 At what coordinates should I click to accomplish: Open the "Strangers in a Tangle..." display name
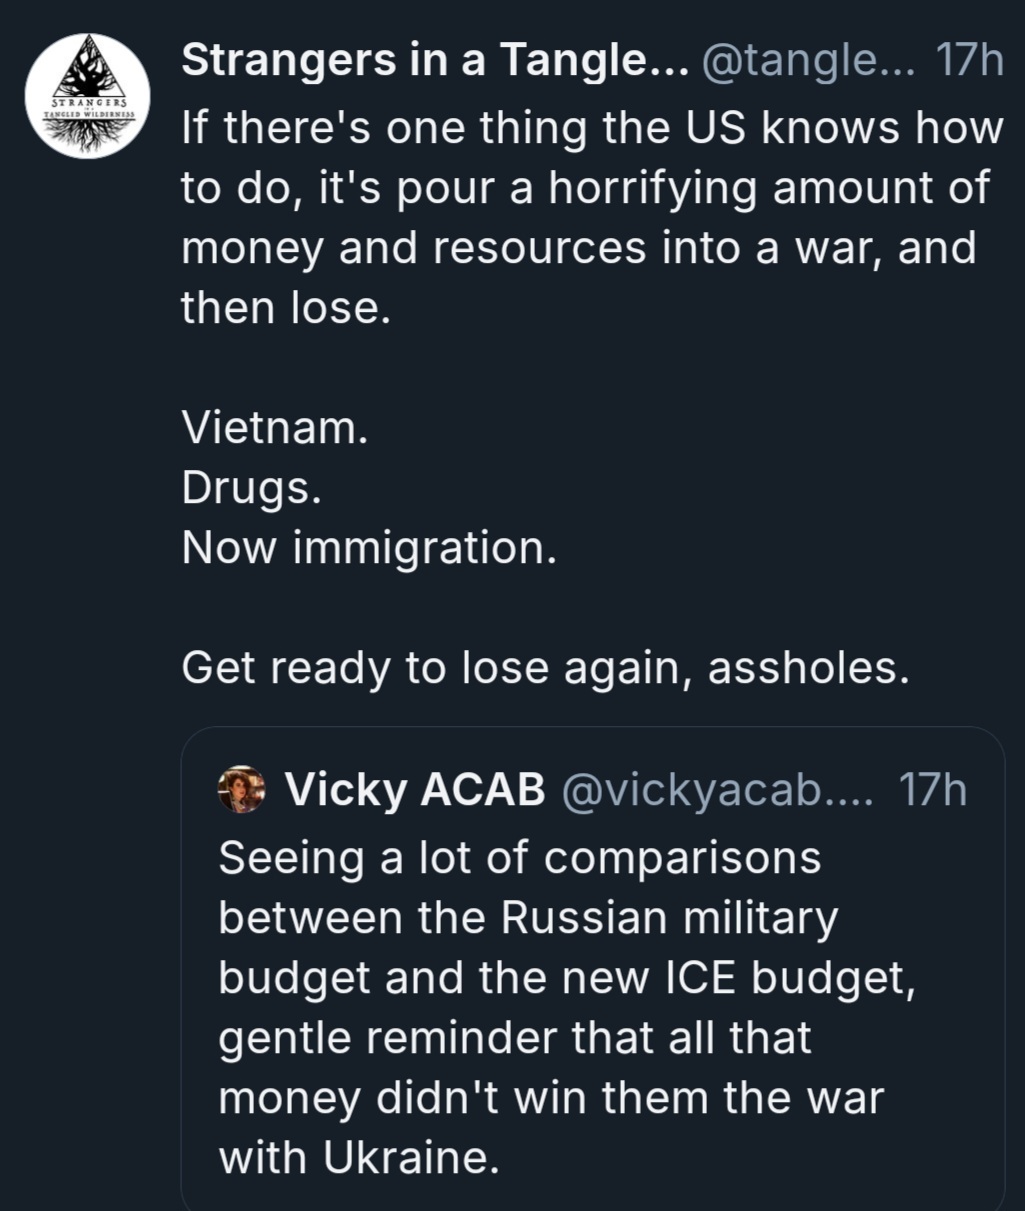coord(434,62)
